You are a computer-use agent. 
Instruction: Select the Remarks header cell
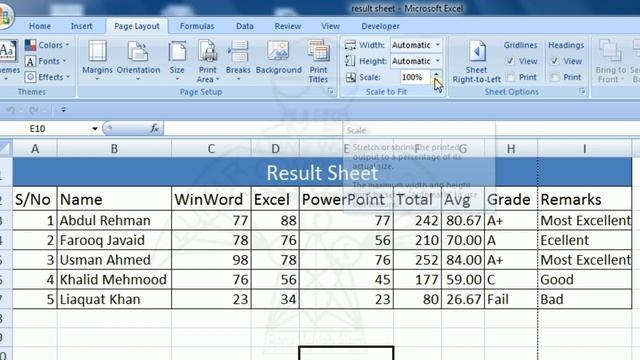584,199
